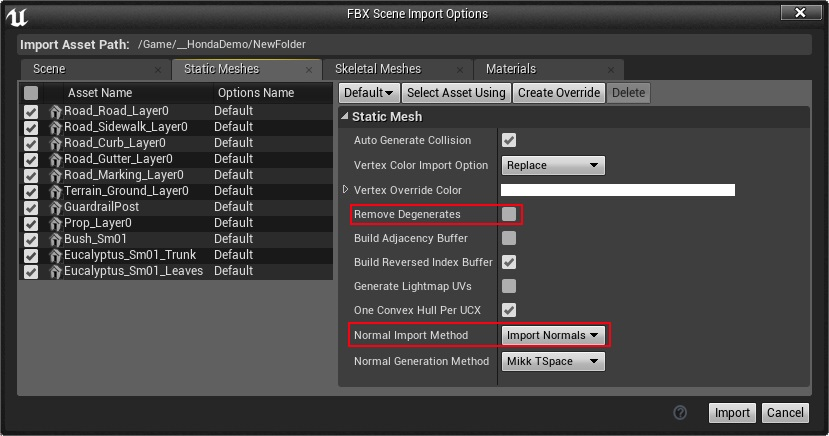Click the mesh icon beside Road_Sidewalk_Layer0
Viewport: 829px width, 436px height.
tap(55, 127)
